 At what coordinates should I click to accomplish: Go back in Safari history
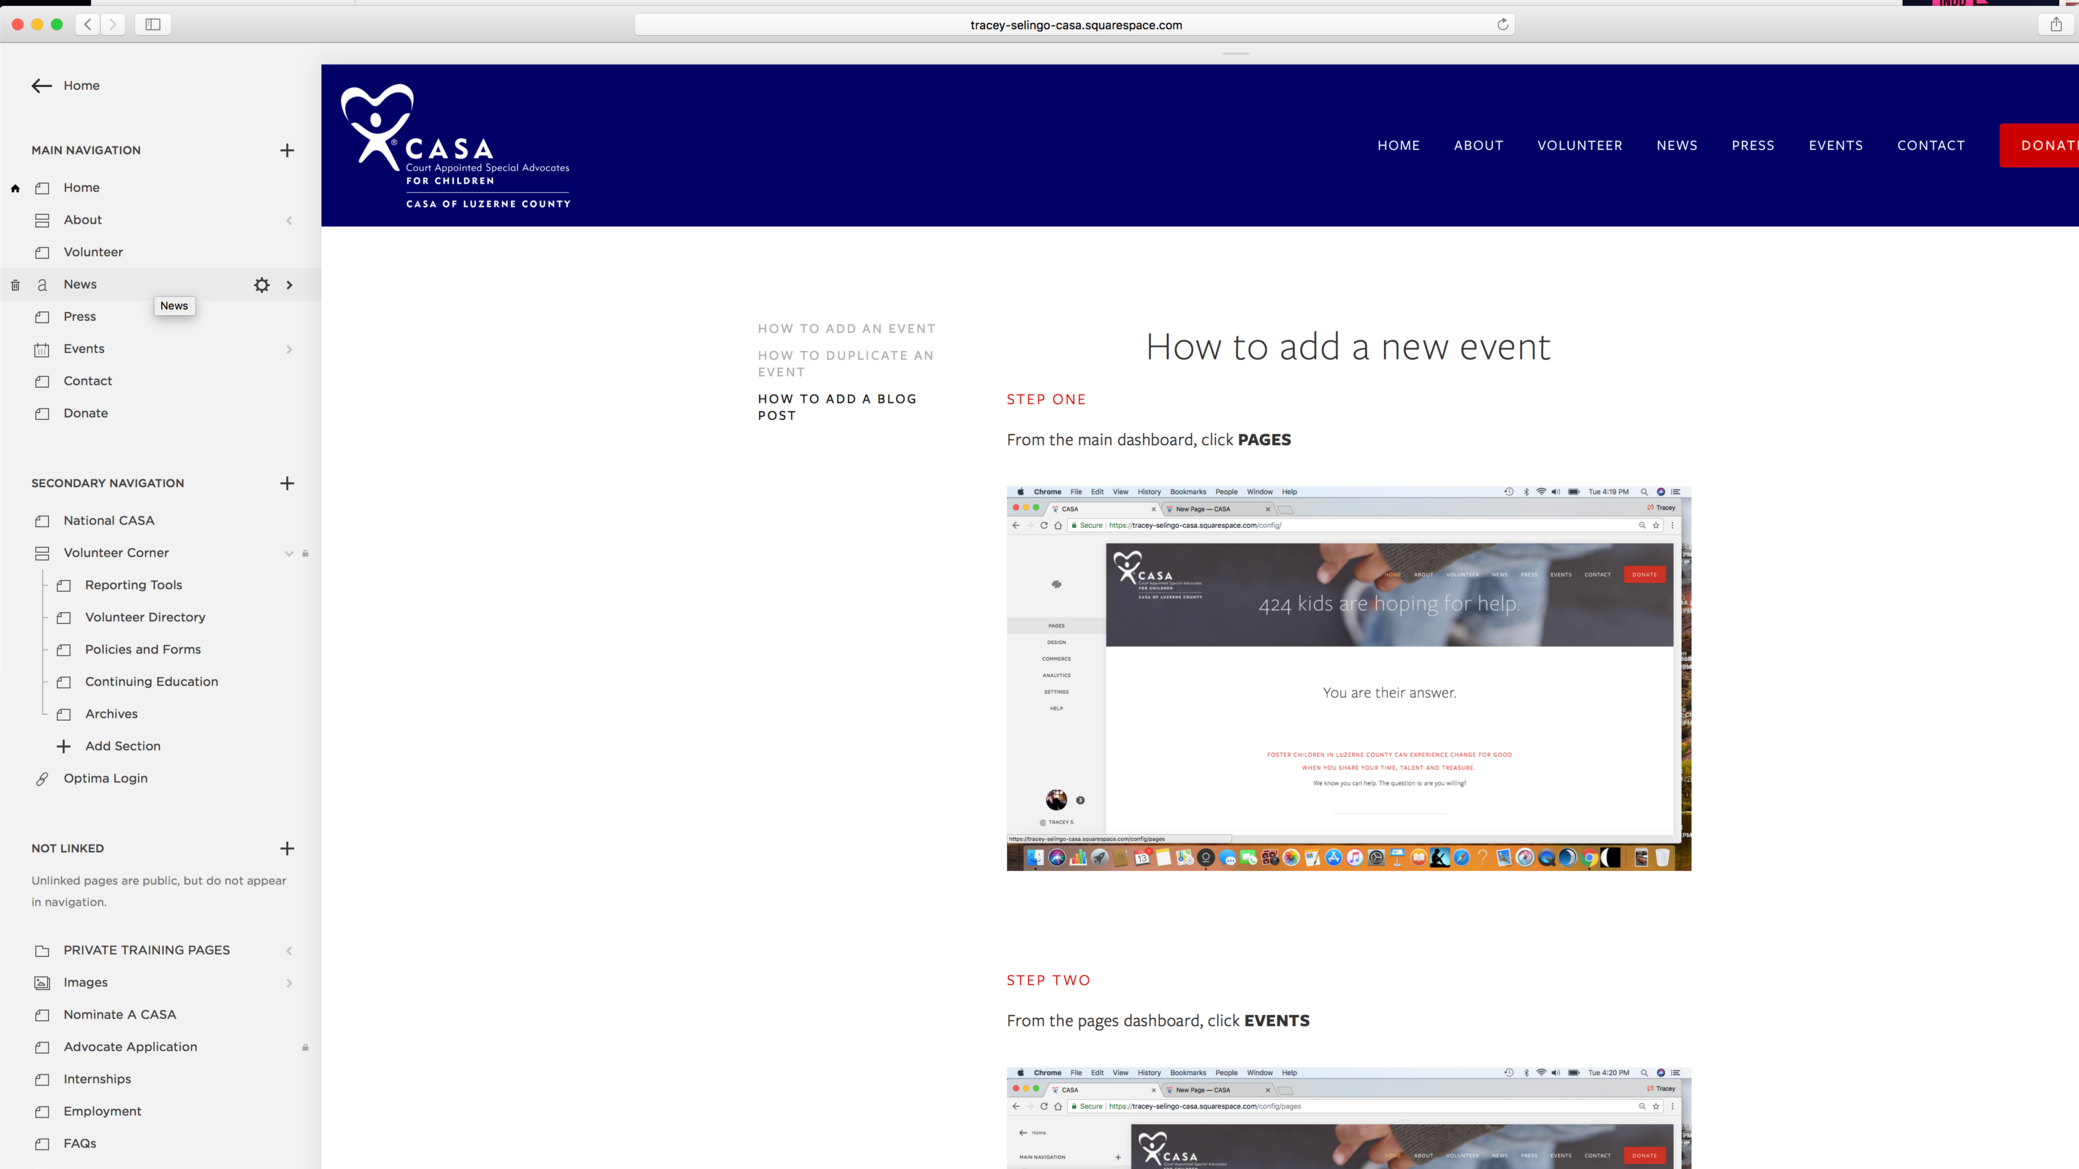pyautogui.click(x=88, y=24)
